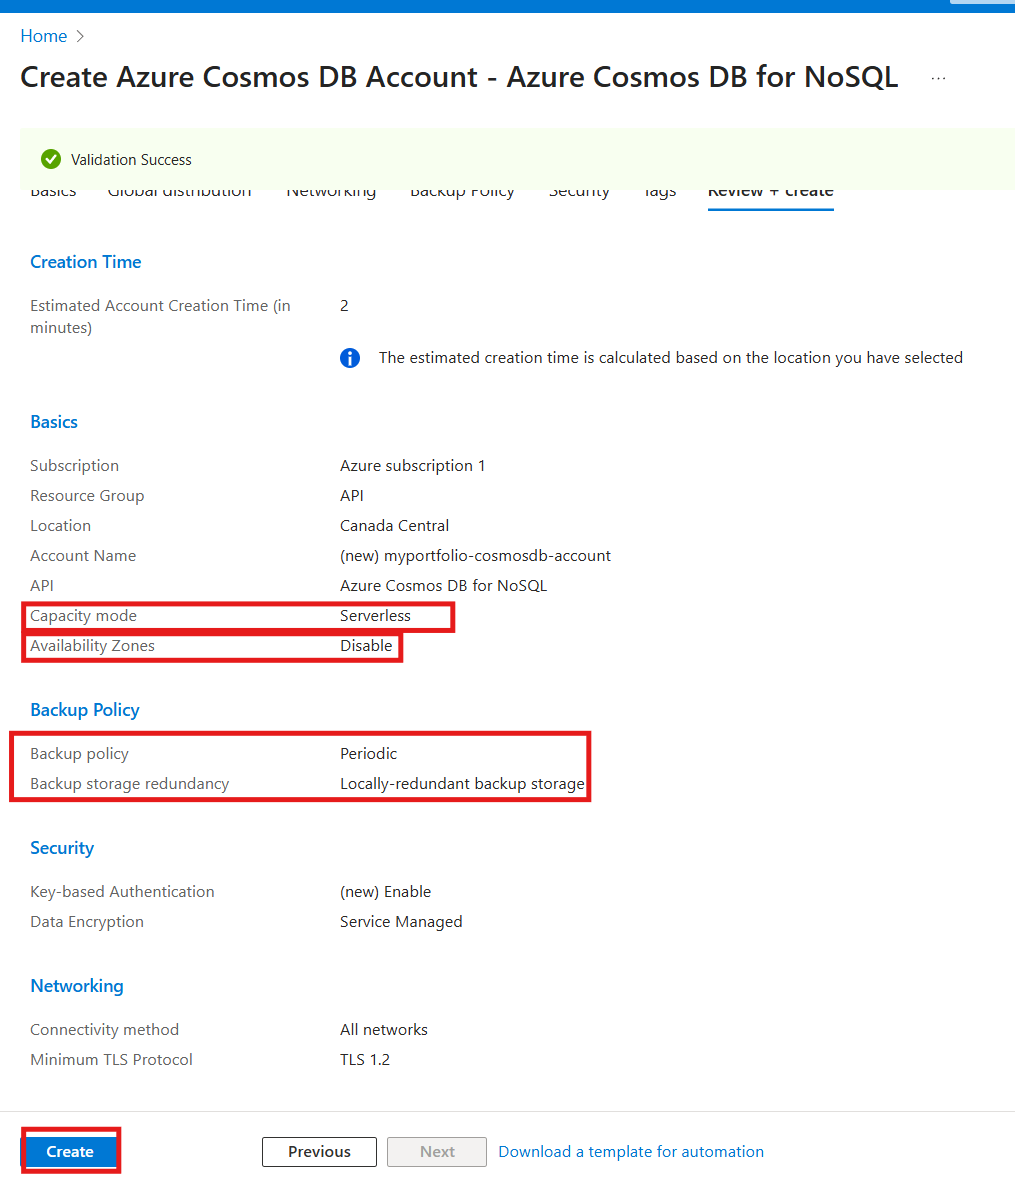Click the blue info icon beside creation time note
1015x1178 pixels.
[x=349, y=357]
